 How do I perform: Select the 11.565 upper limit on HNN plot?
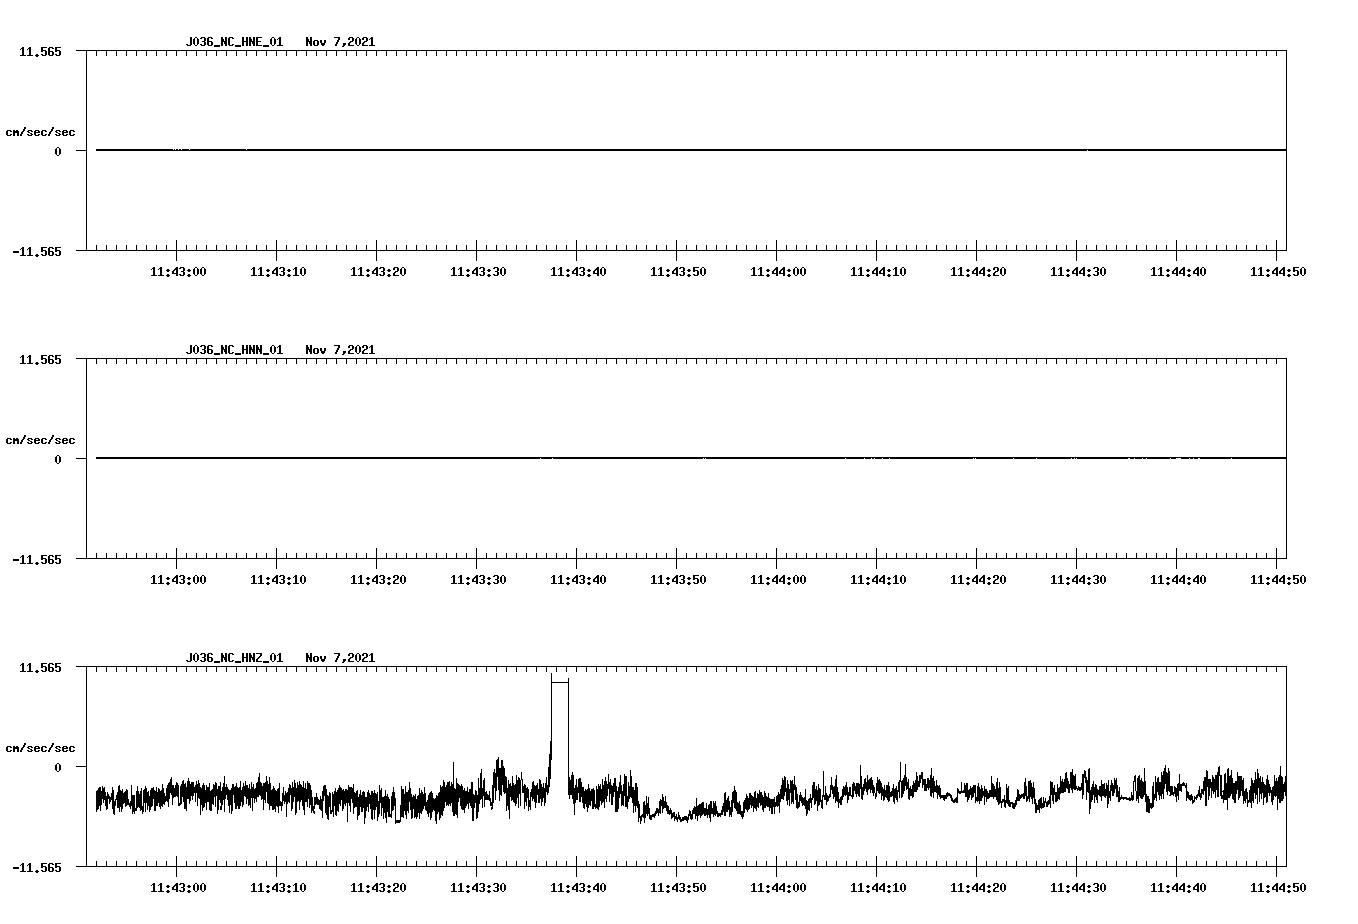[40, 359]
